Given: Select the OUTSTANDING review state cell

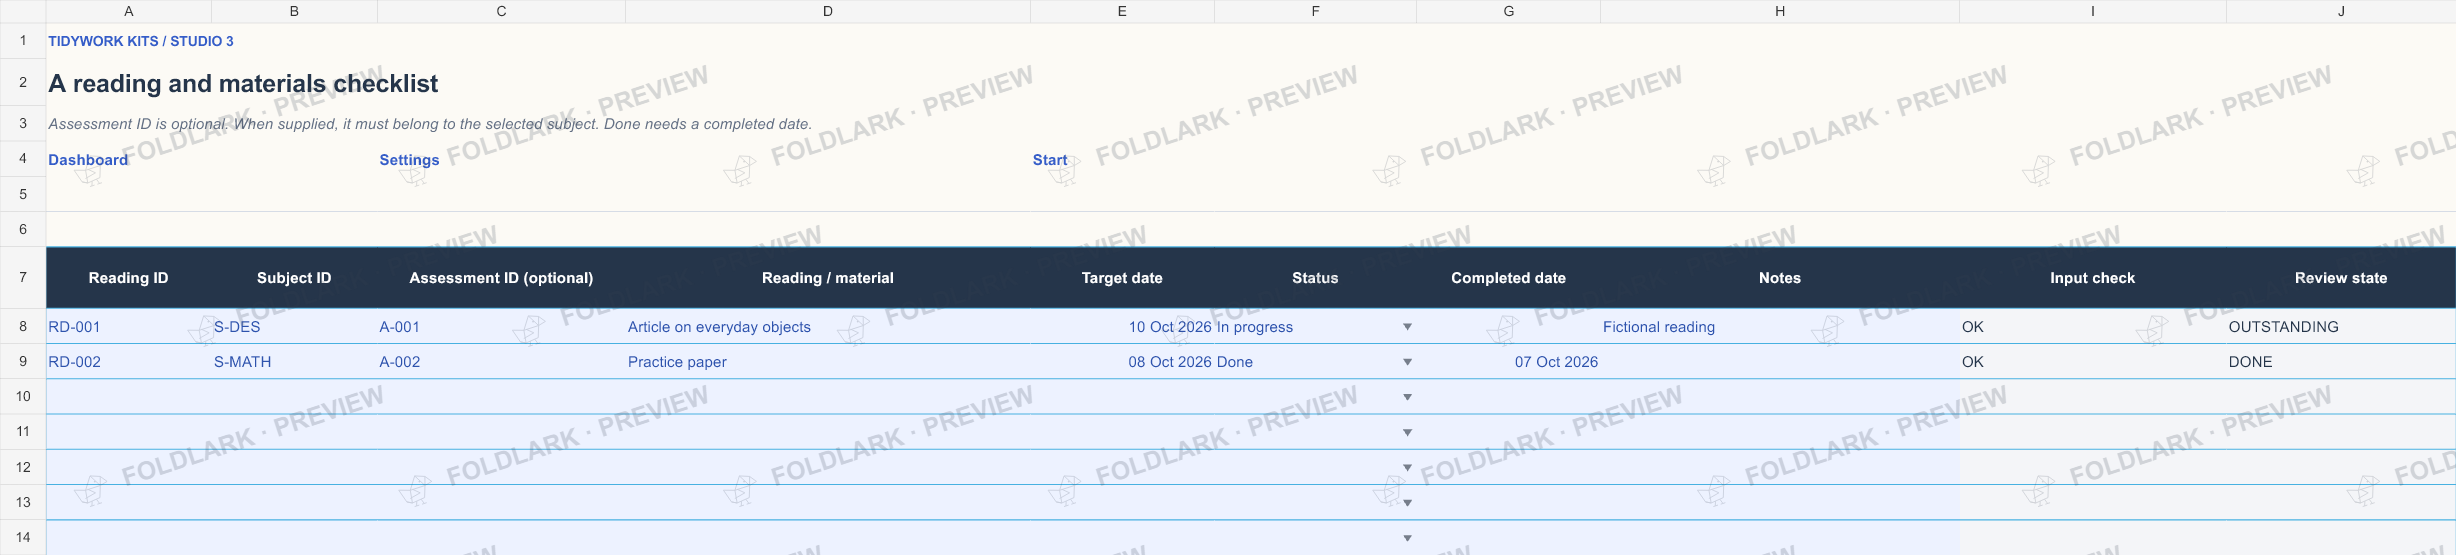Looking at the screenshot, I should tap(2341, 327).
